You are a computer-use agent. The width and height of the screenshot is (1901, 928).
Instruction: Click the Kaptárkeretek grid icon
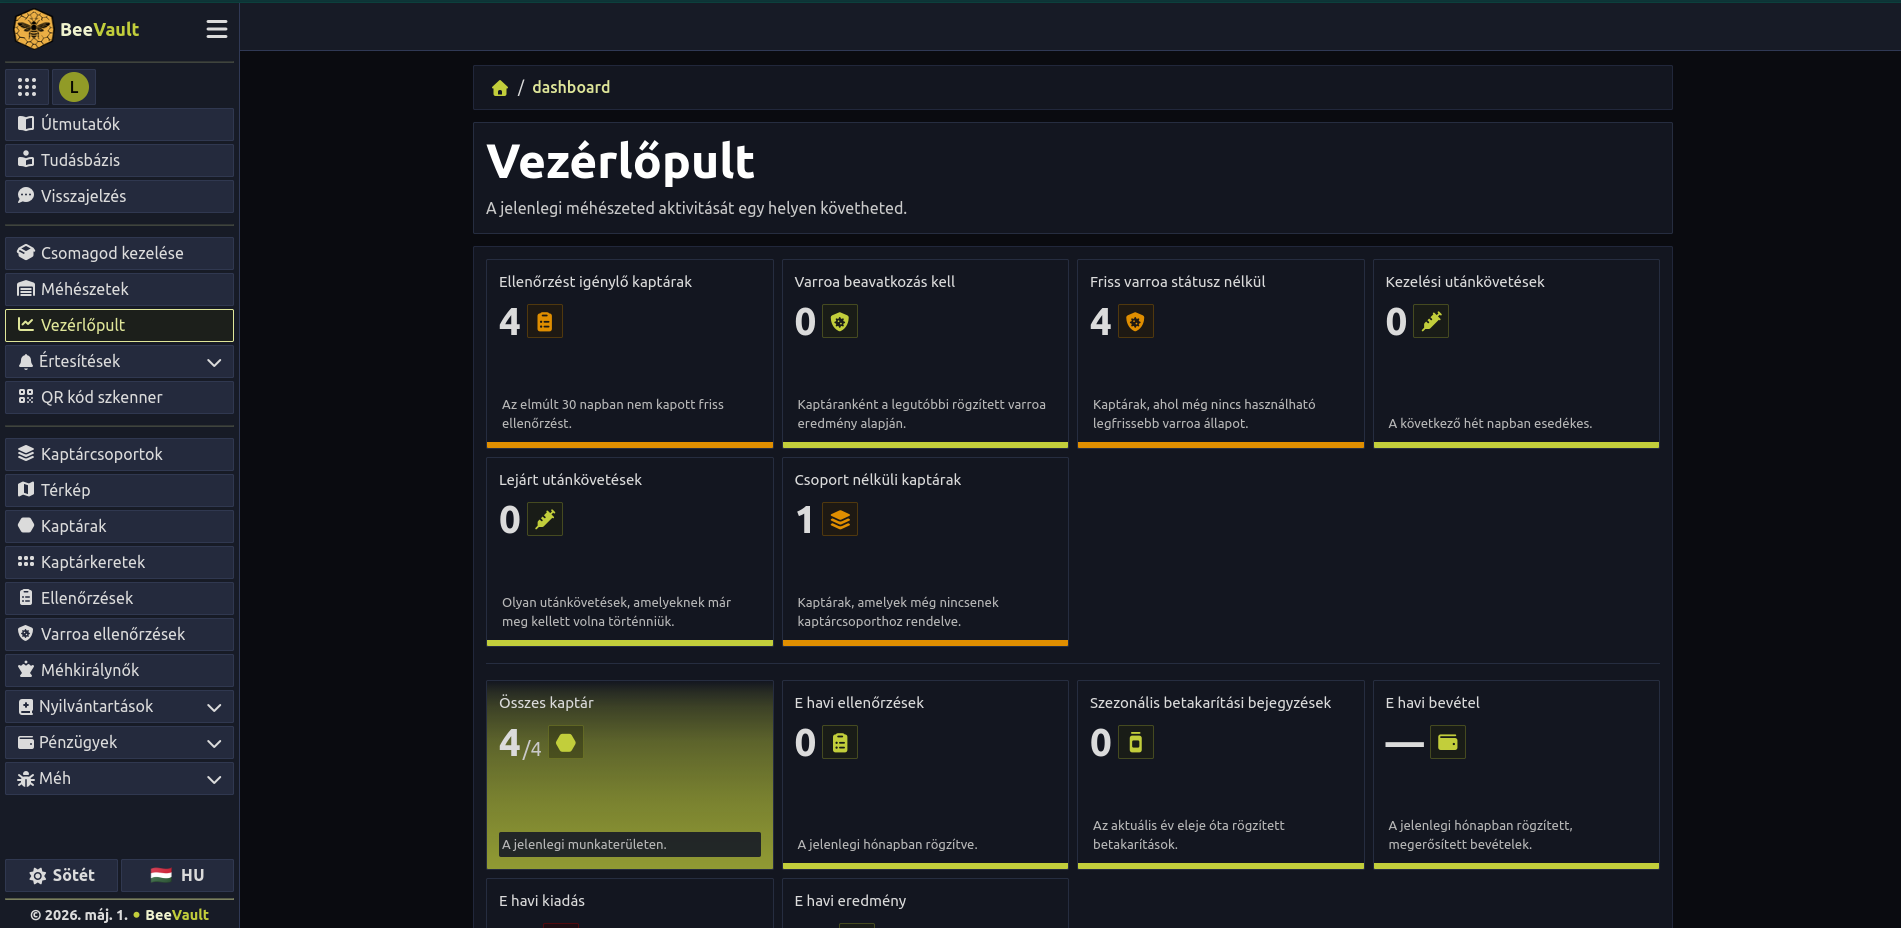26,562
